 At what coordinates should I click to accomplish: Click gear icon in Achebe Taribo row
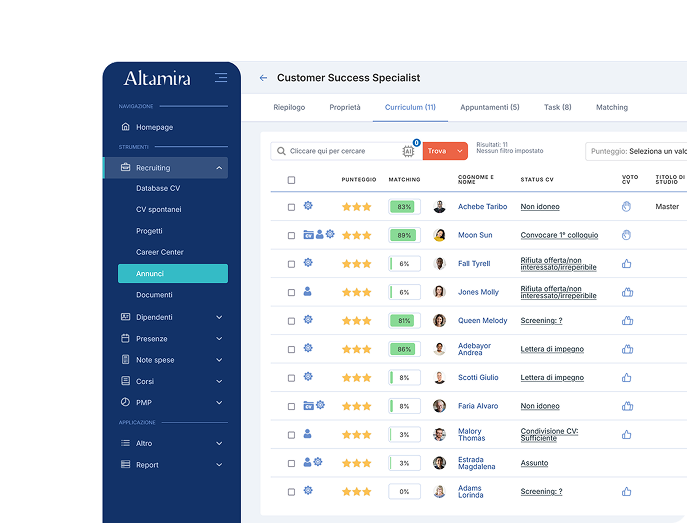(308, 205)
